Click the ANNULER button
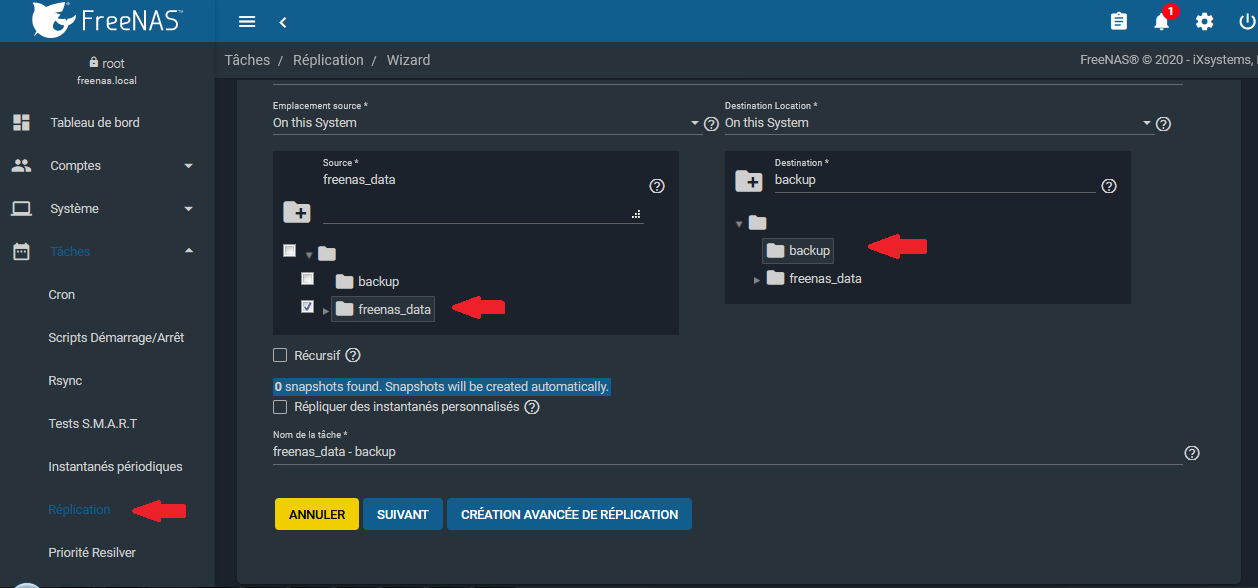Screen dimensions: 1258x588 coord(316,514)
